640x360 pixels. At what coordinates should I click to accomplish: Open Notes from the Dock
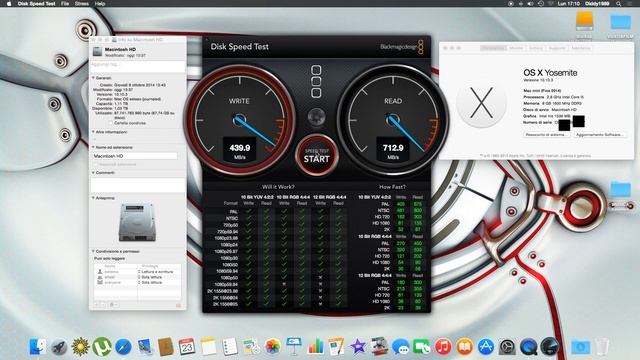pos(208,347)
